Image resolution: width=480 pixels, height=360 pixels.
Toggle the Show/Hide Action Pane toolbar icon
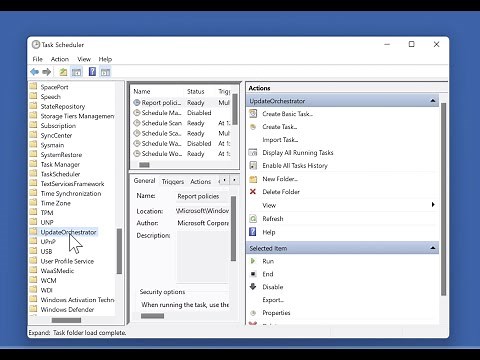click(105, 72)
